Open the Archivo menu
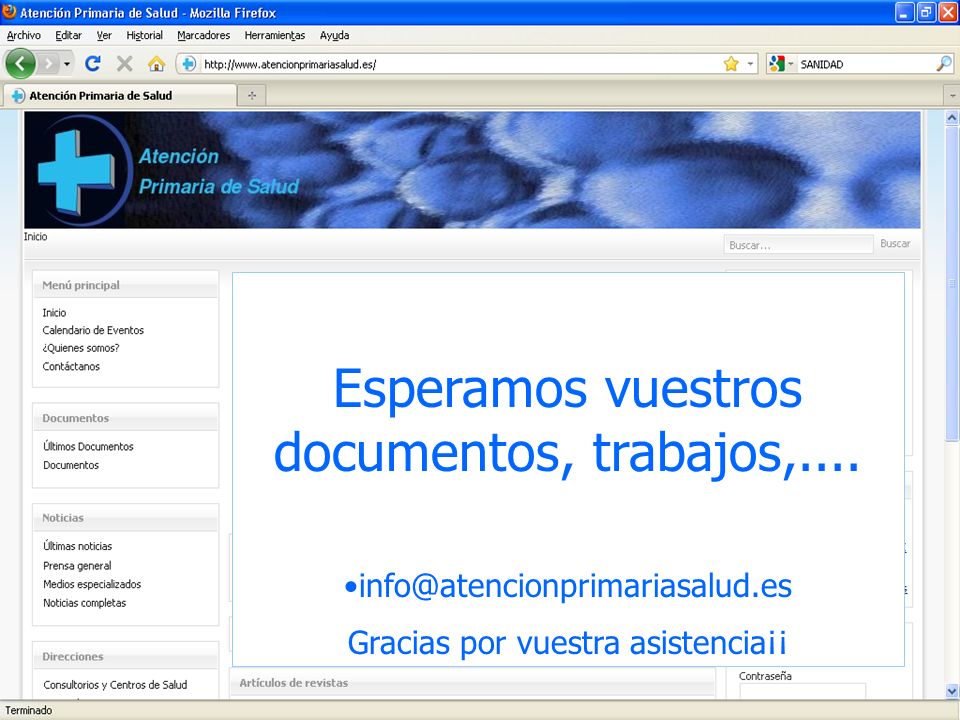The height and width of the screenshot is (720, 960). click(24, 36)
